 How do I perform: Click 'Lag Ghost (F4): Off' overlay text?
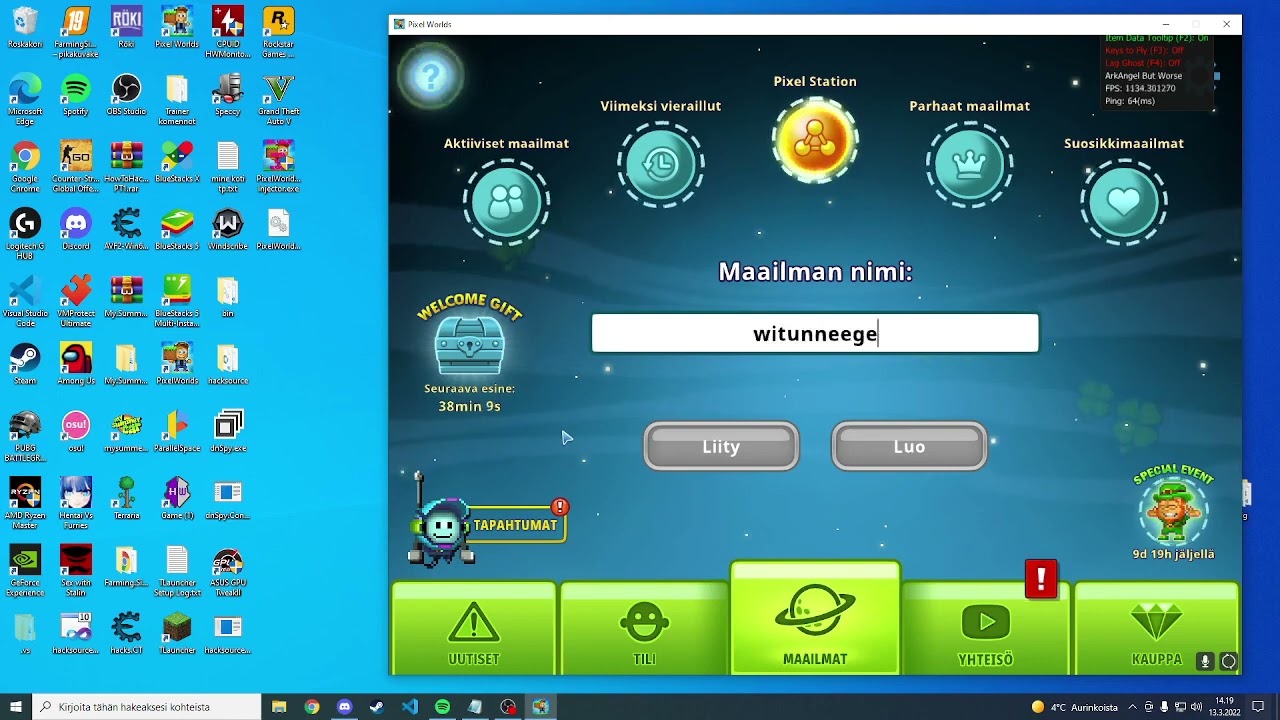[x=1142, y=63]
